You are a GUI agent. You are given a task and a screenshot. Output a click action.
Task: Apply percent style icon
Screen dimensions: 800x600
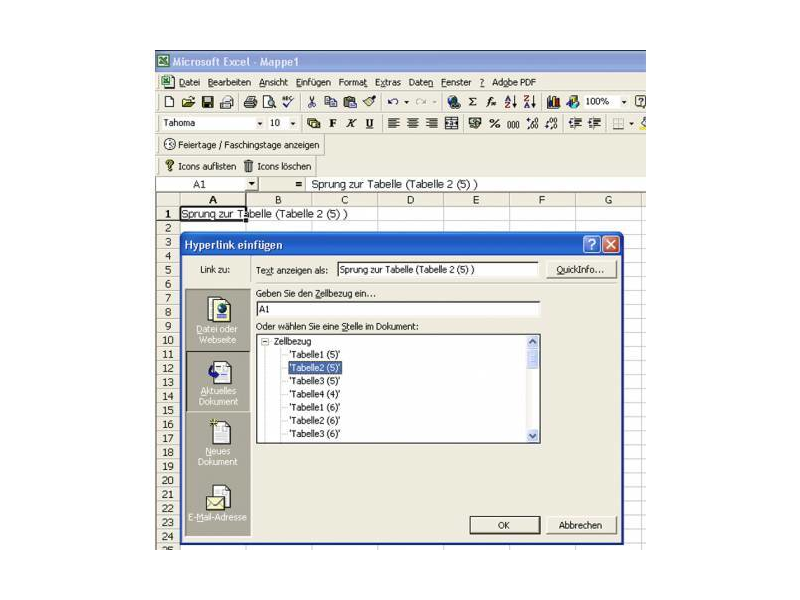pyautogui.click(x=494, y=123)
